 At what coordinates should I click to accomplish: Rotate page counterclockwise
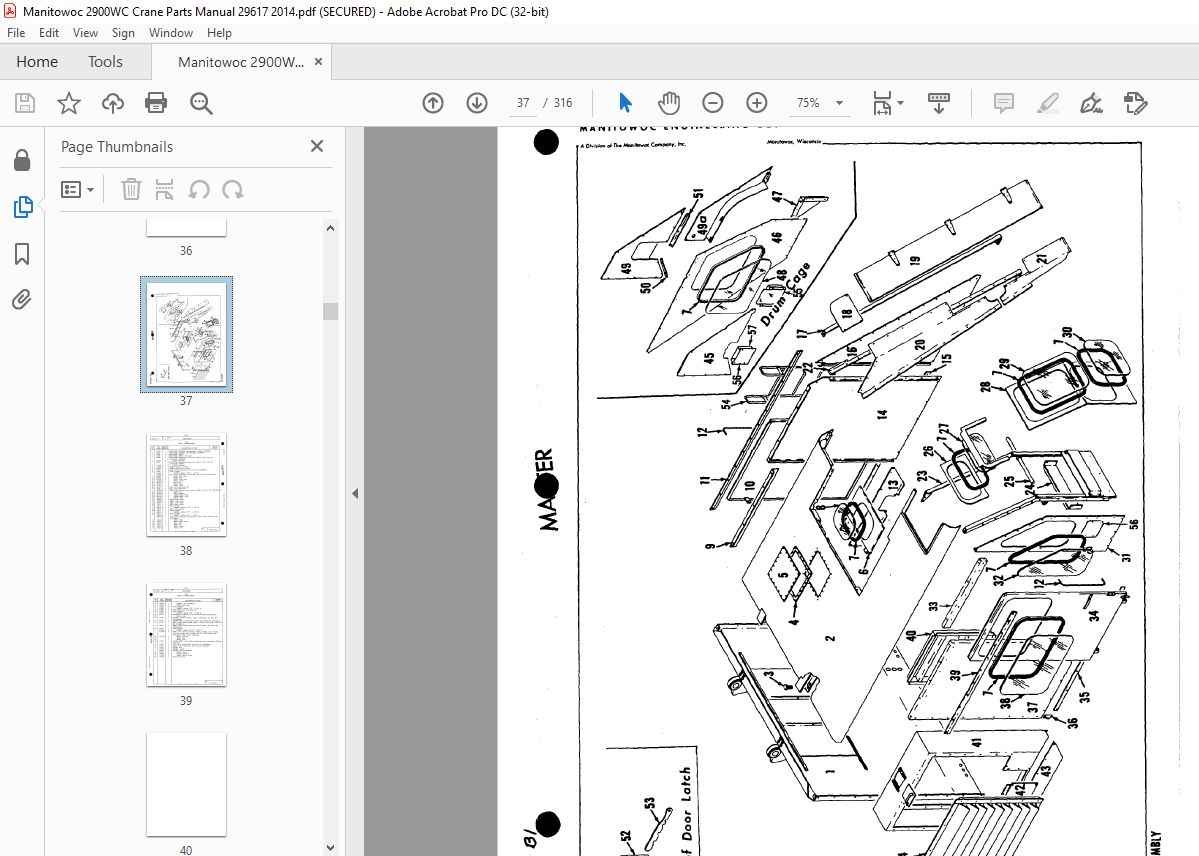coord(199,189)
